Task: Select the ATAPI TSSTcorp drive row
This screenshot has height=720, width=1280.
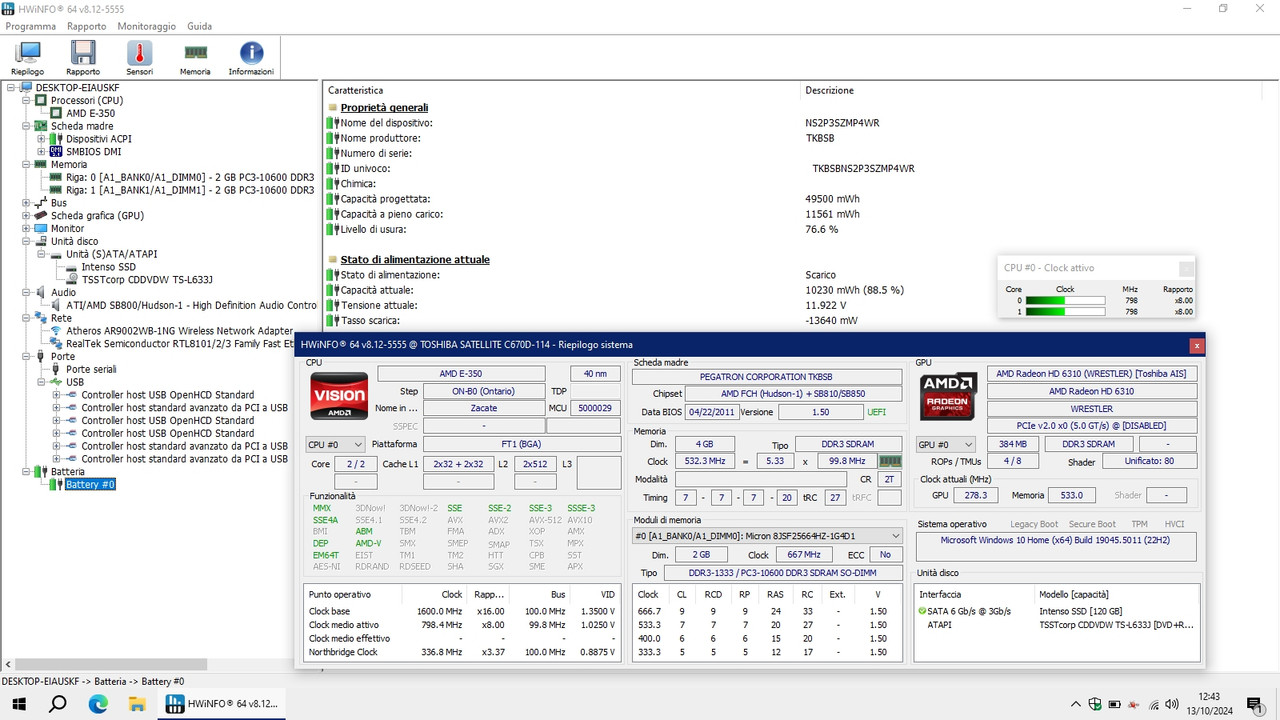Action: point(1057,624)
